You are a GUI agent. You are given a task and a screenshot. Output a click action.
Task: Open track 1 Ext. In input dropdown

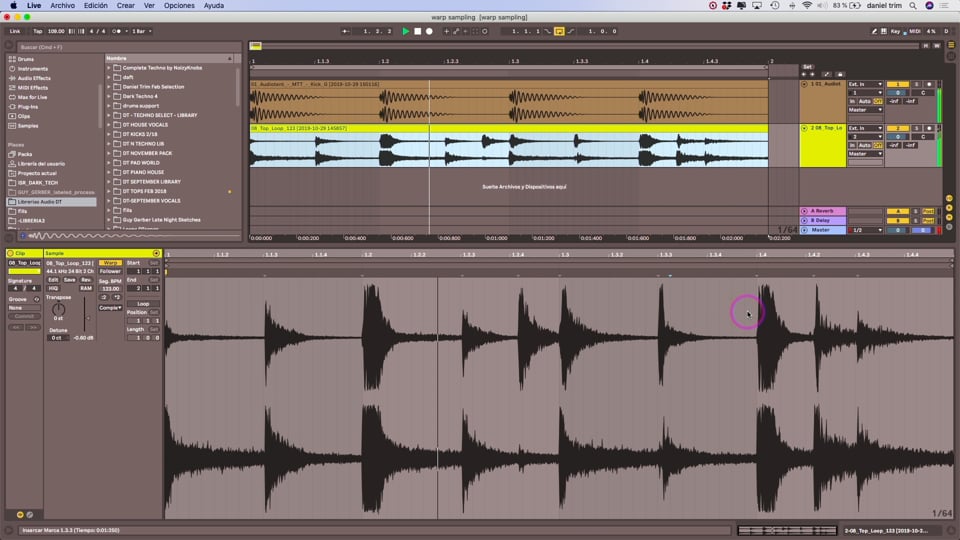(865, 84)
